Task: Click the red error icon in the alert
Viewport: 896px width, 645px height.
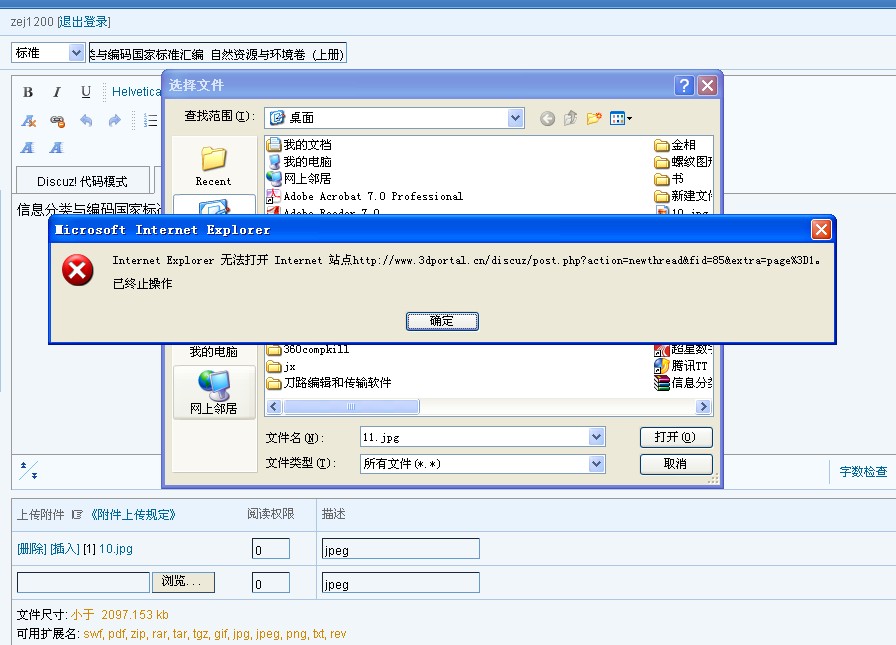Action: pos(78,270)
